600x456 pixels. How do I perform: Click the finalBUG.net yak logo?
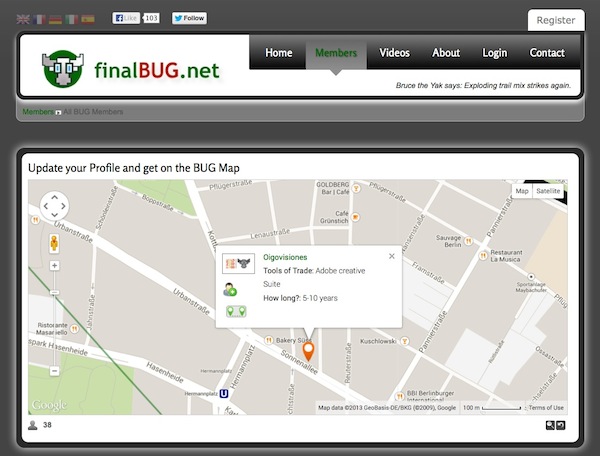pyautogui.click(x=63, y=69)
